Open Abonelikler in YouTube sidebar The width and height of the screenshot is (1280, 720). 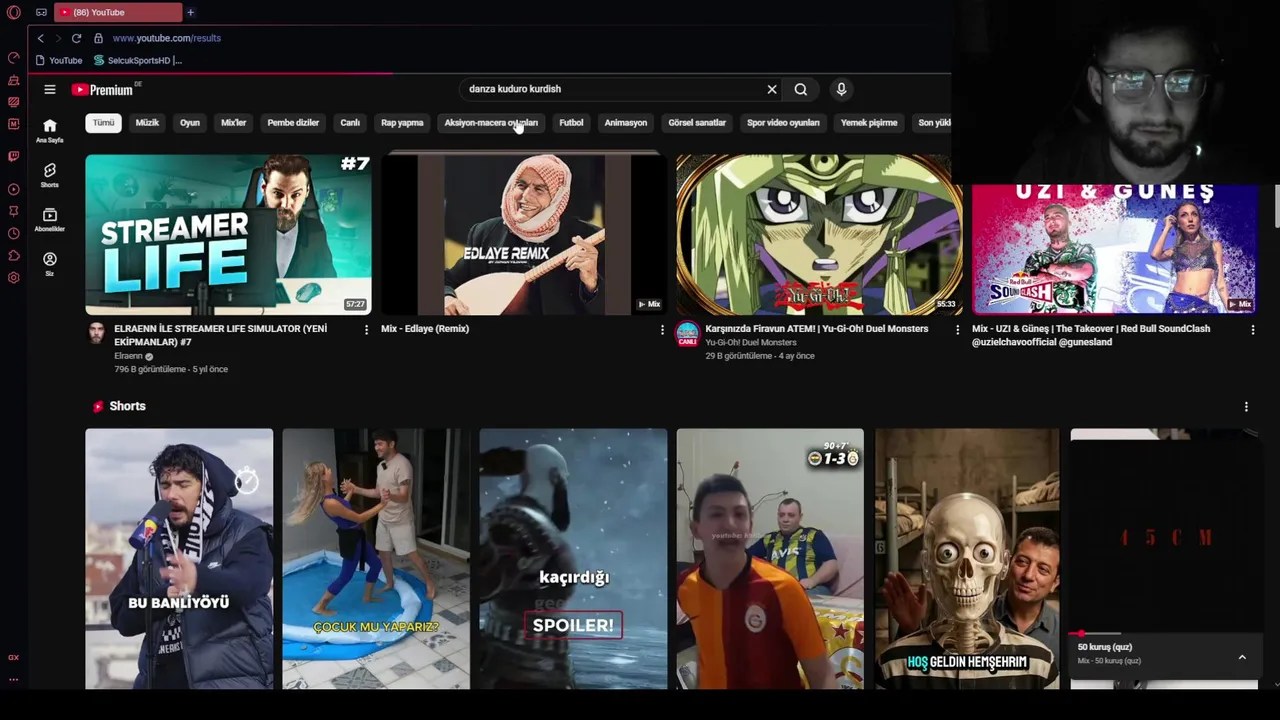click(x=50, y=220)
